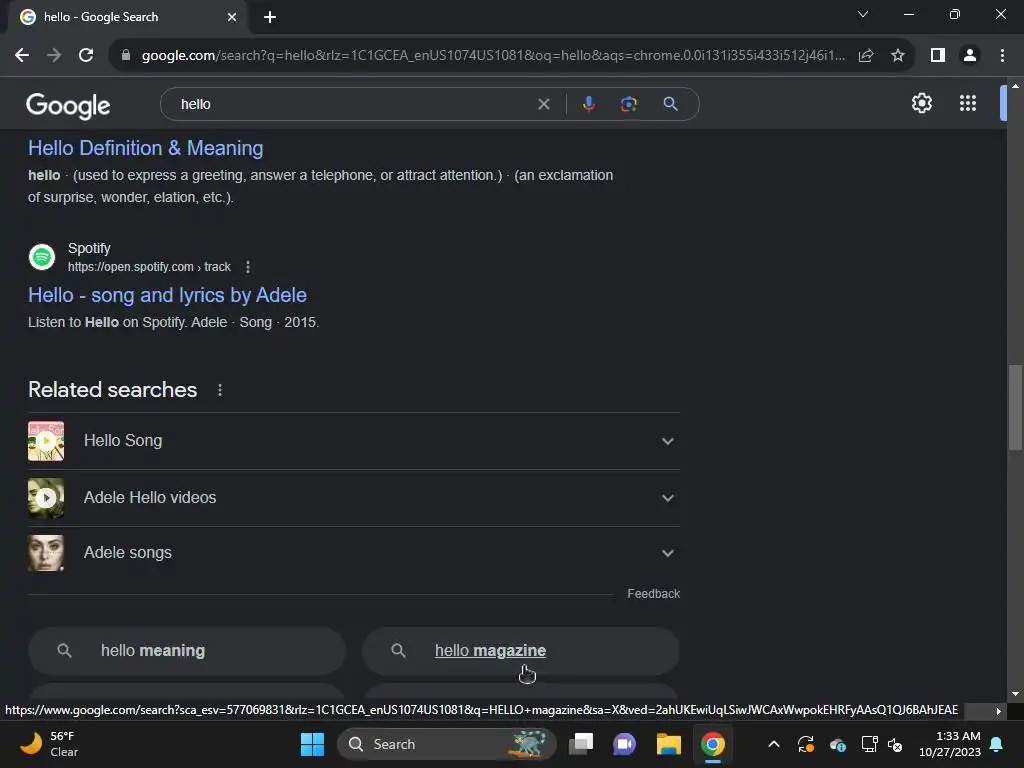
Task: Open File Explorer from taskbar
Action: 669,744
